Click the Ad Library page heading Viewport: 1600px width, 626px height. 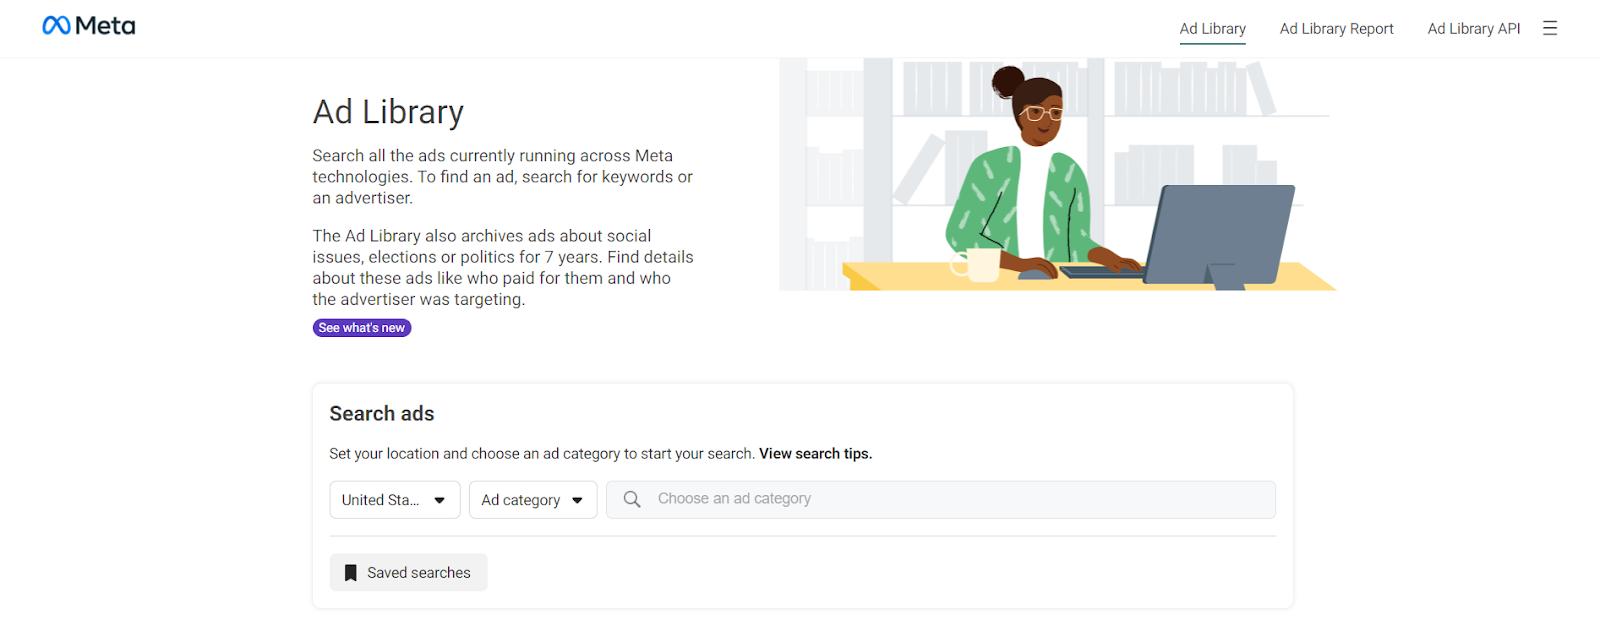point(388,112)
